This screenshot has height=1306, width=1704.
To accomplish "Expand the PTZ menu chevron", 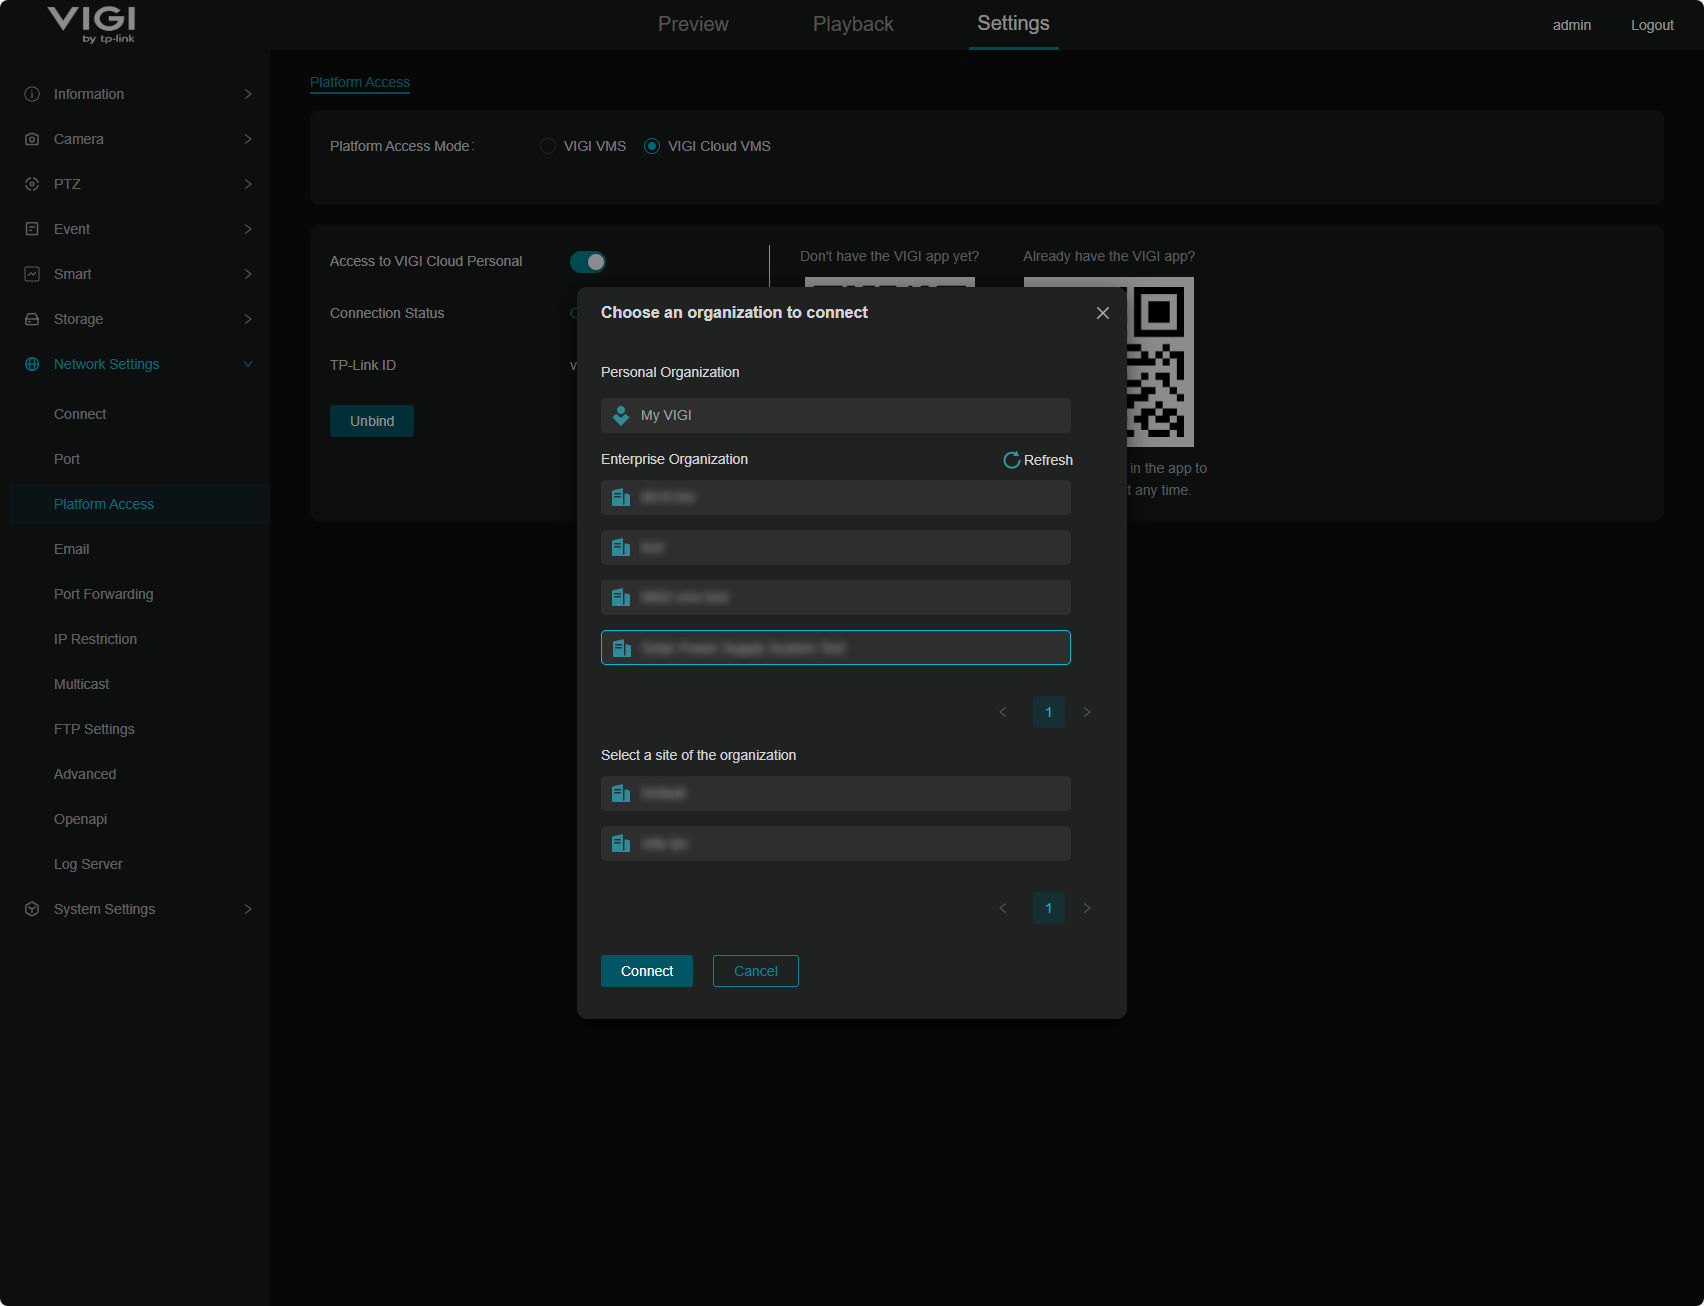I will (x=248, y=184).
